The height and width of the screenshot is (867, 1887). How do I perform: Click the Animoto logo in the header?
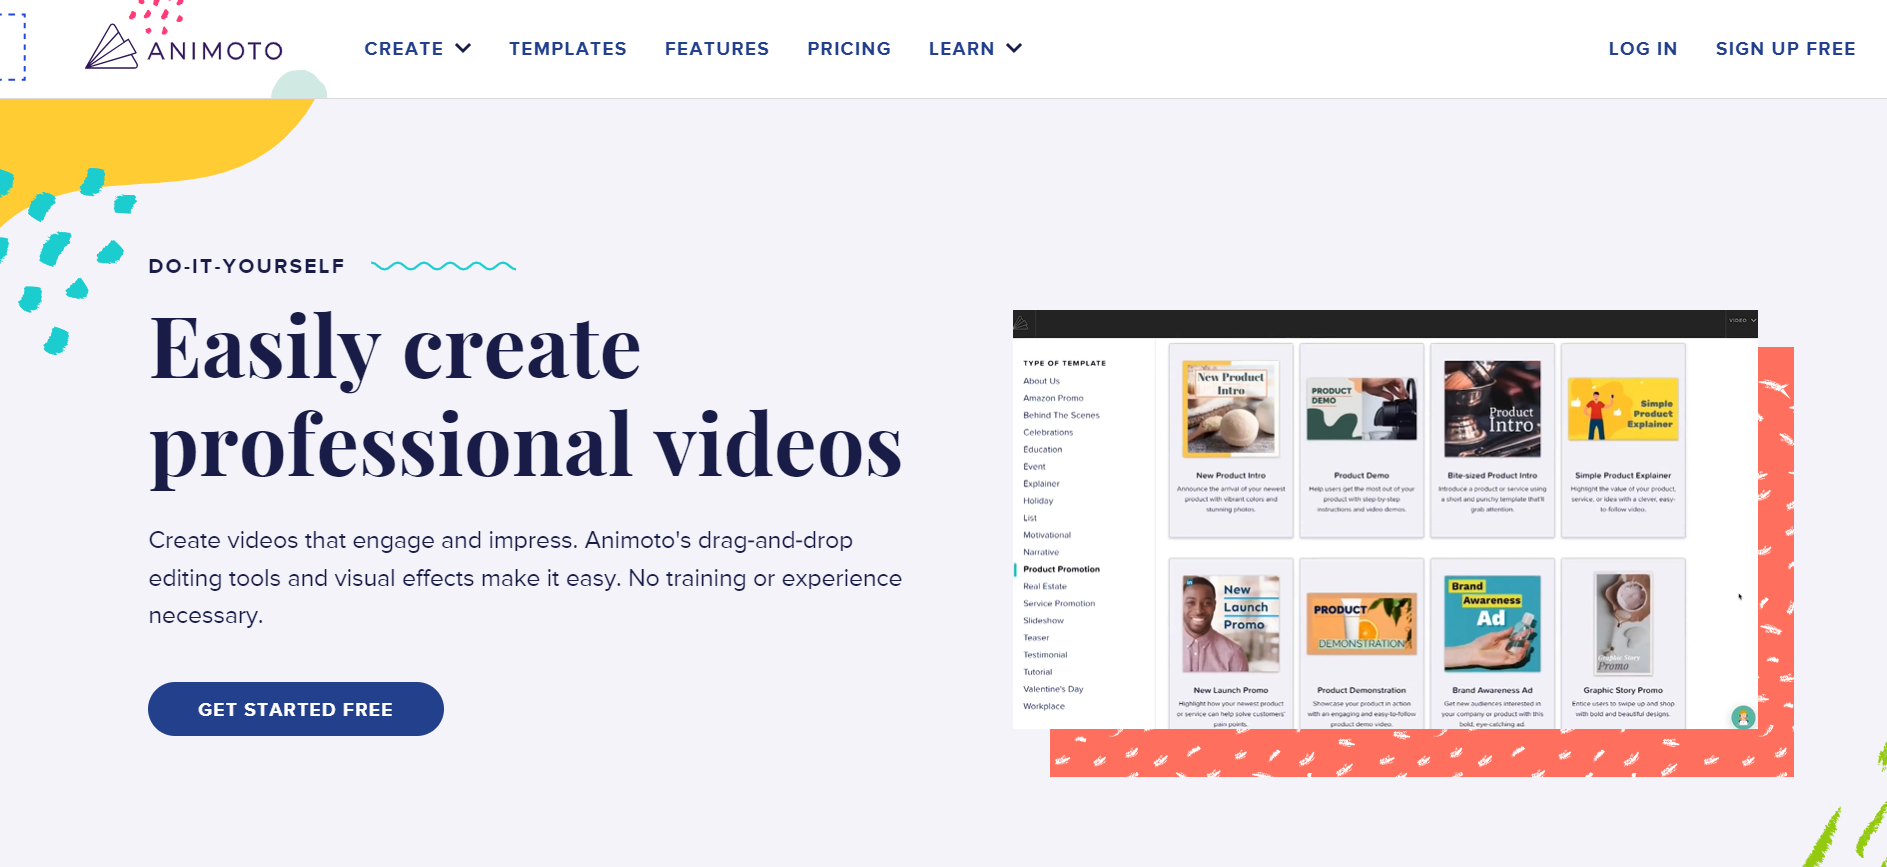(x=184, y=47)
